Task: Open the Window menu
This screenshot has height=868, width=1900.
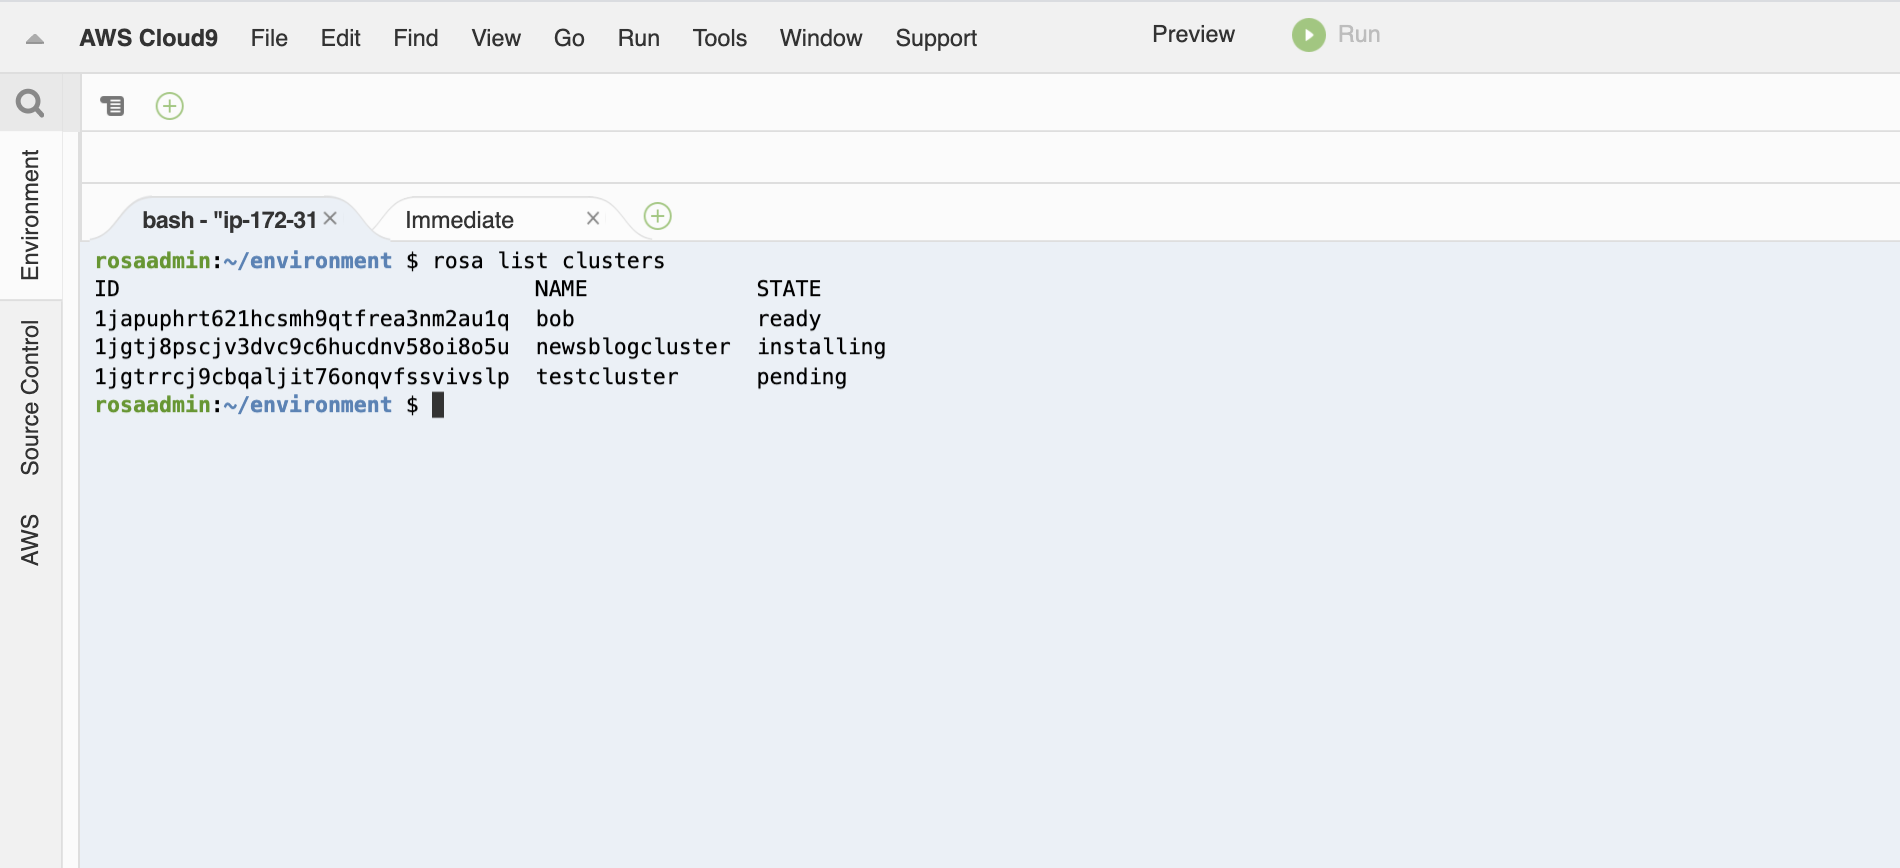Action: coord(820,38)
